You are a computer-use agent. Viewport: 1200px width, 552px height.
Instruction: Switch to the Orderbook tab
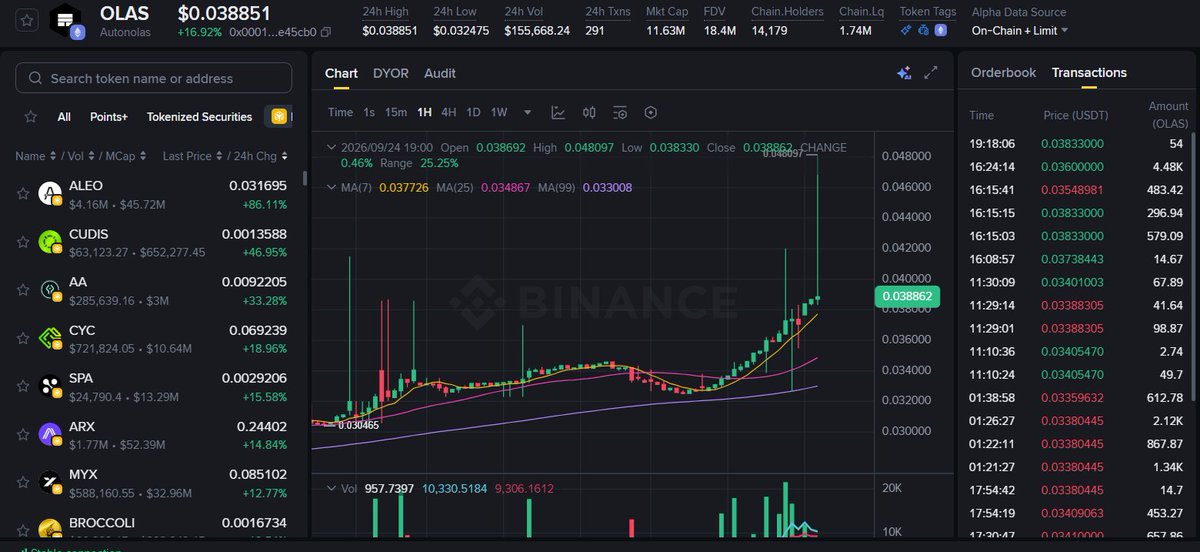[x=1004, y=72]
